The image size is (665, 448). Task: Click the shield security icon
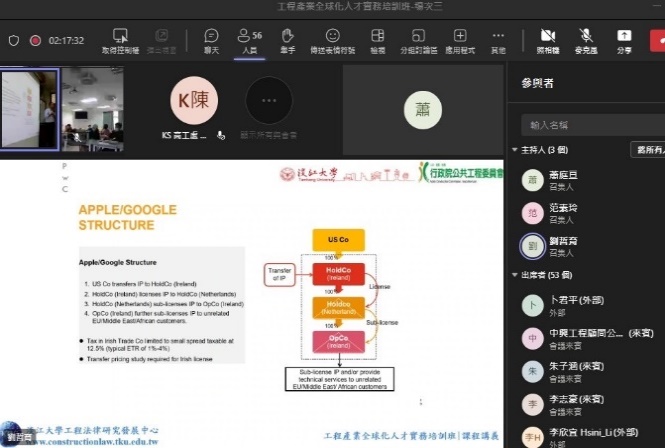click(14, 41)
